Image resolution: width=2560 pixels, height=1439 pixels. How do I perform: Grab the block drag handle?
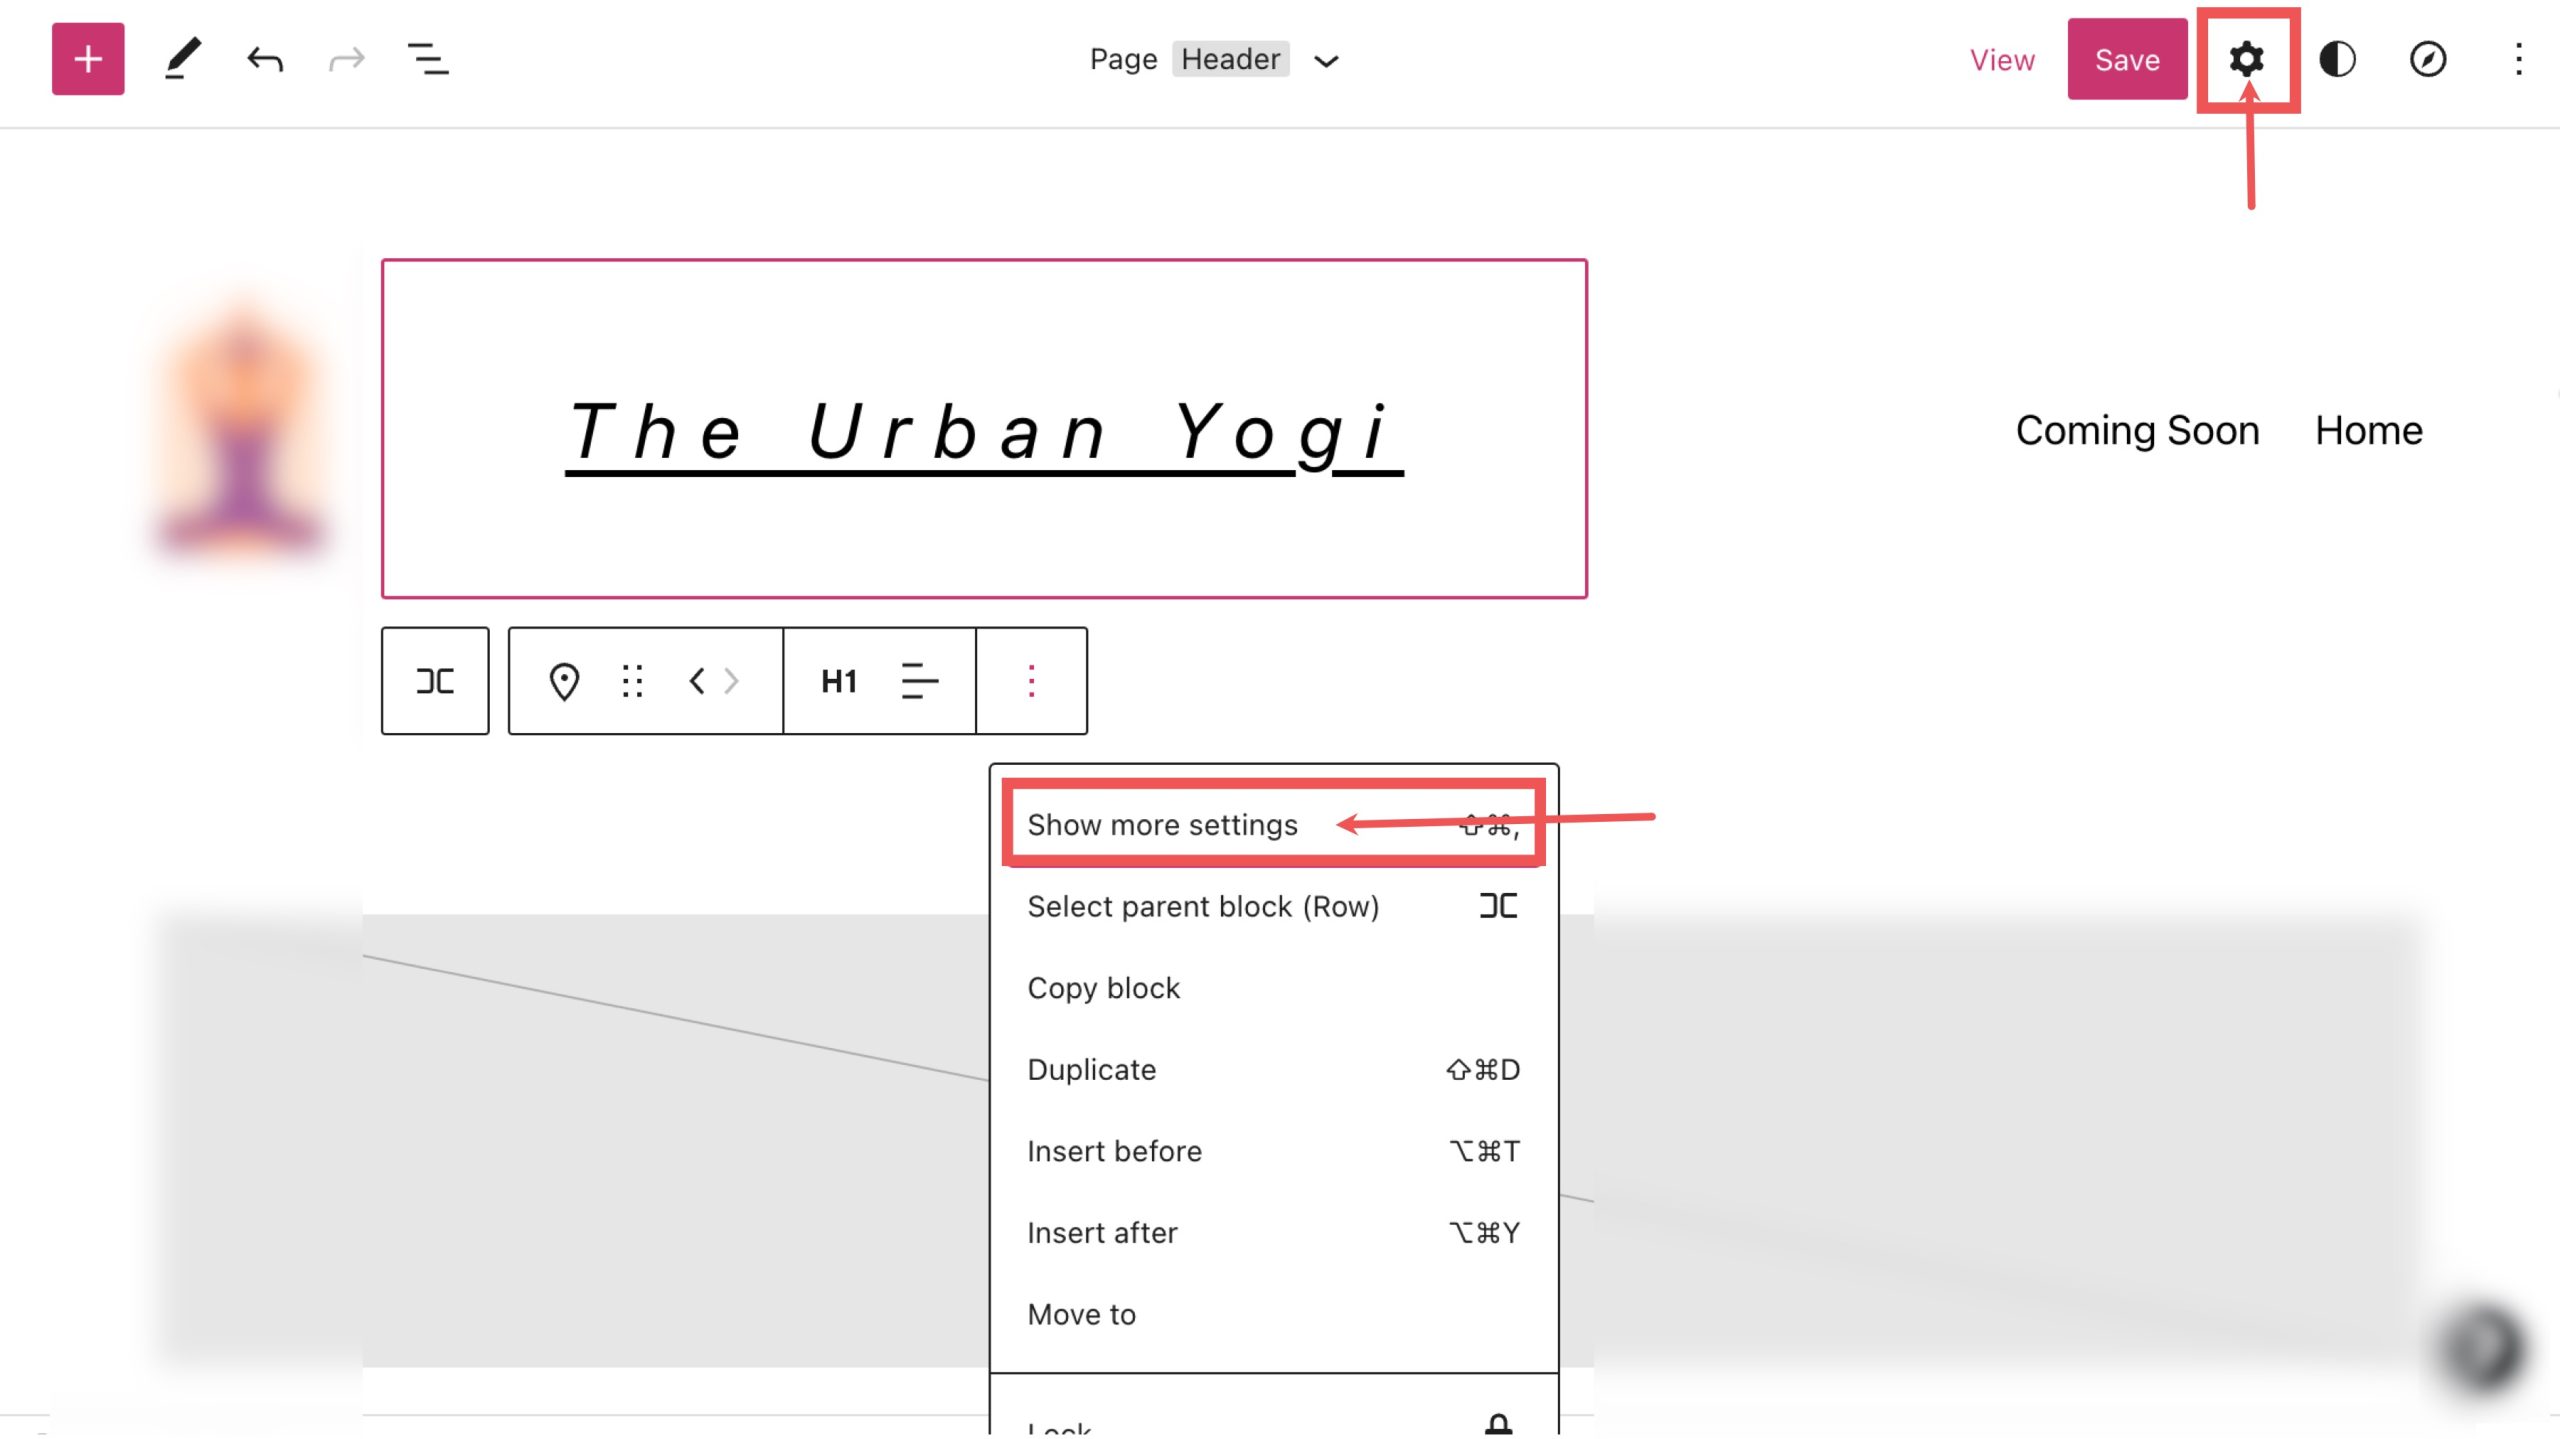click(632, 681)
